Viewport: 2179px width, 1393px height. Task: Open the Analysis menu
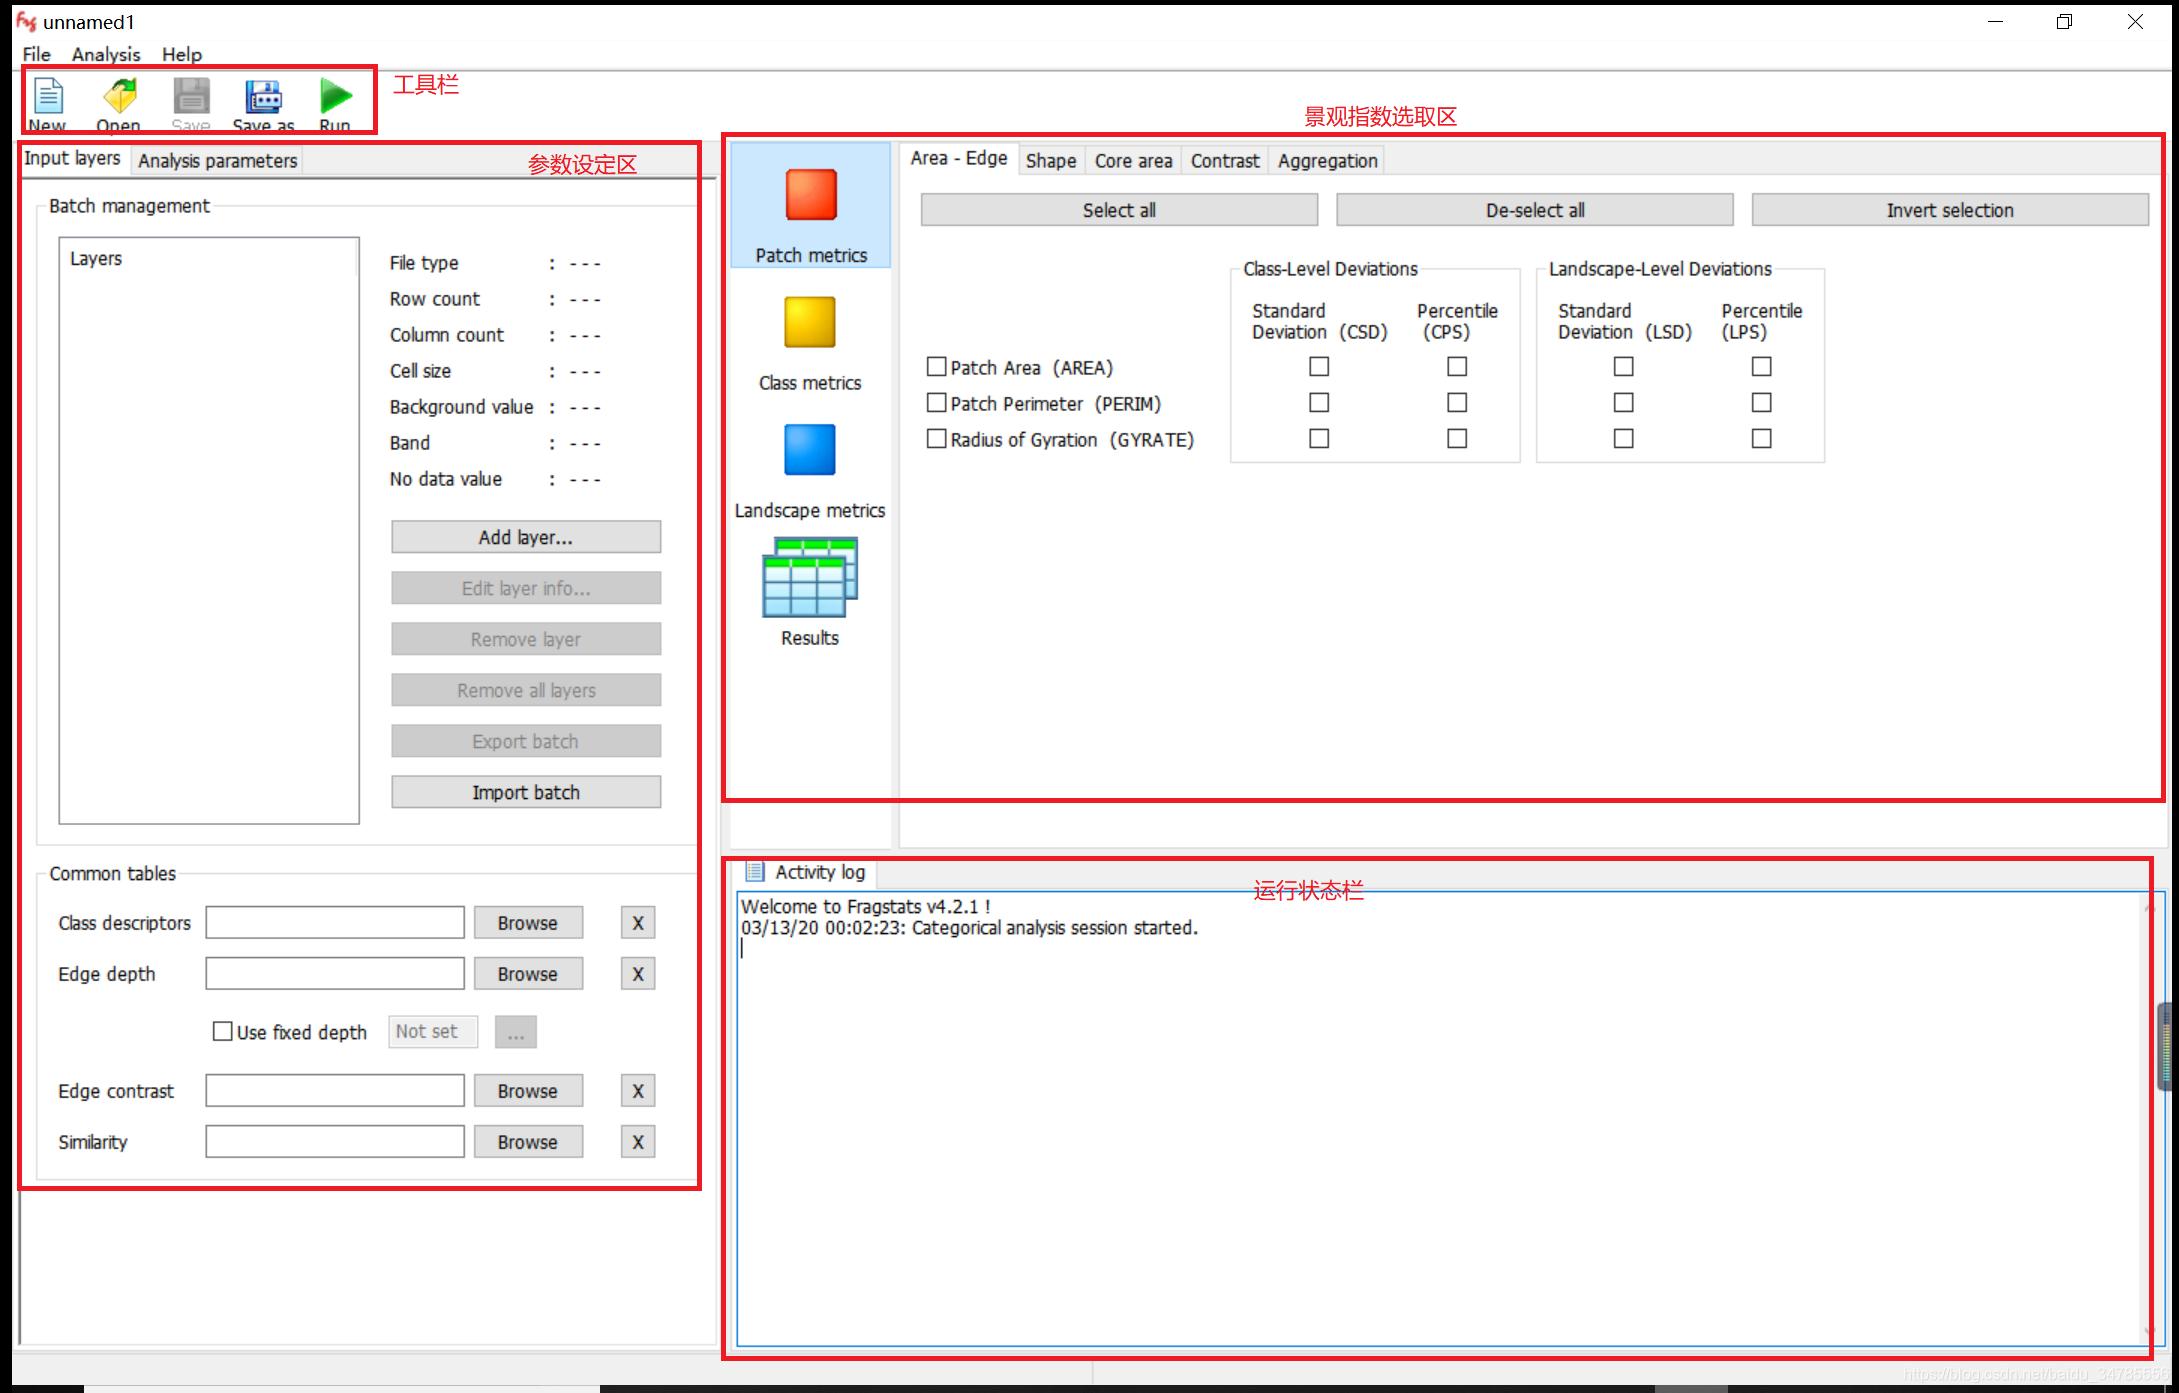[x=105, y=54]
